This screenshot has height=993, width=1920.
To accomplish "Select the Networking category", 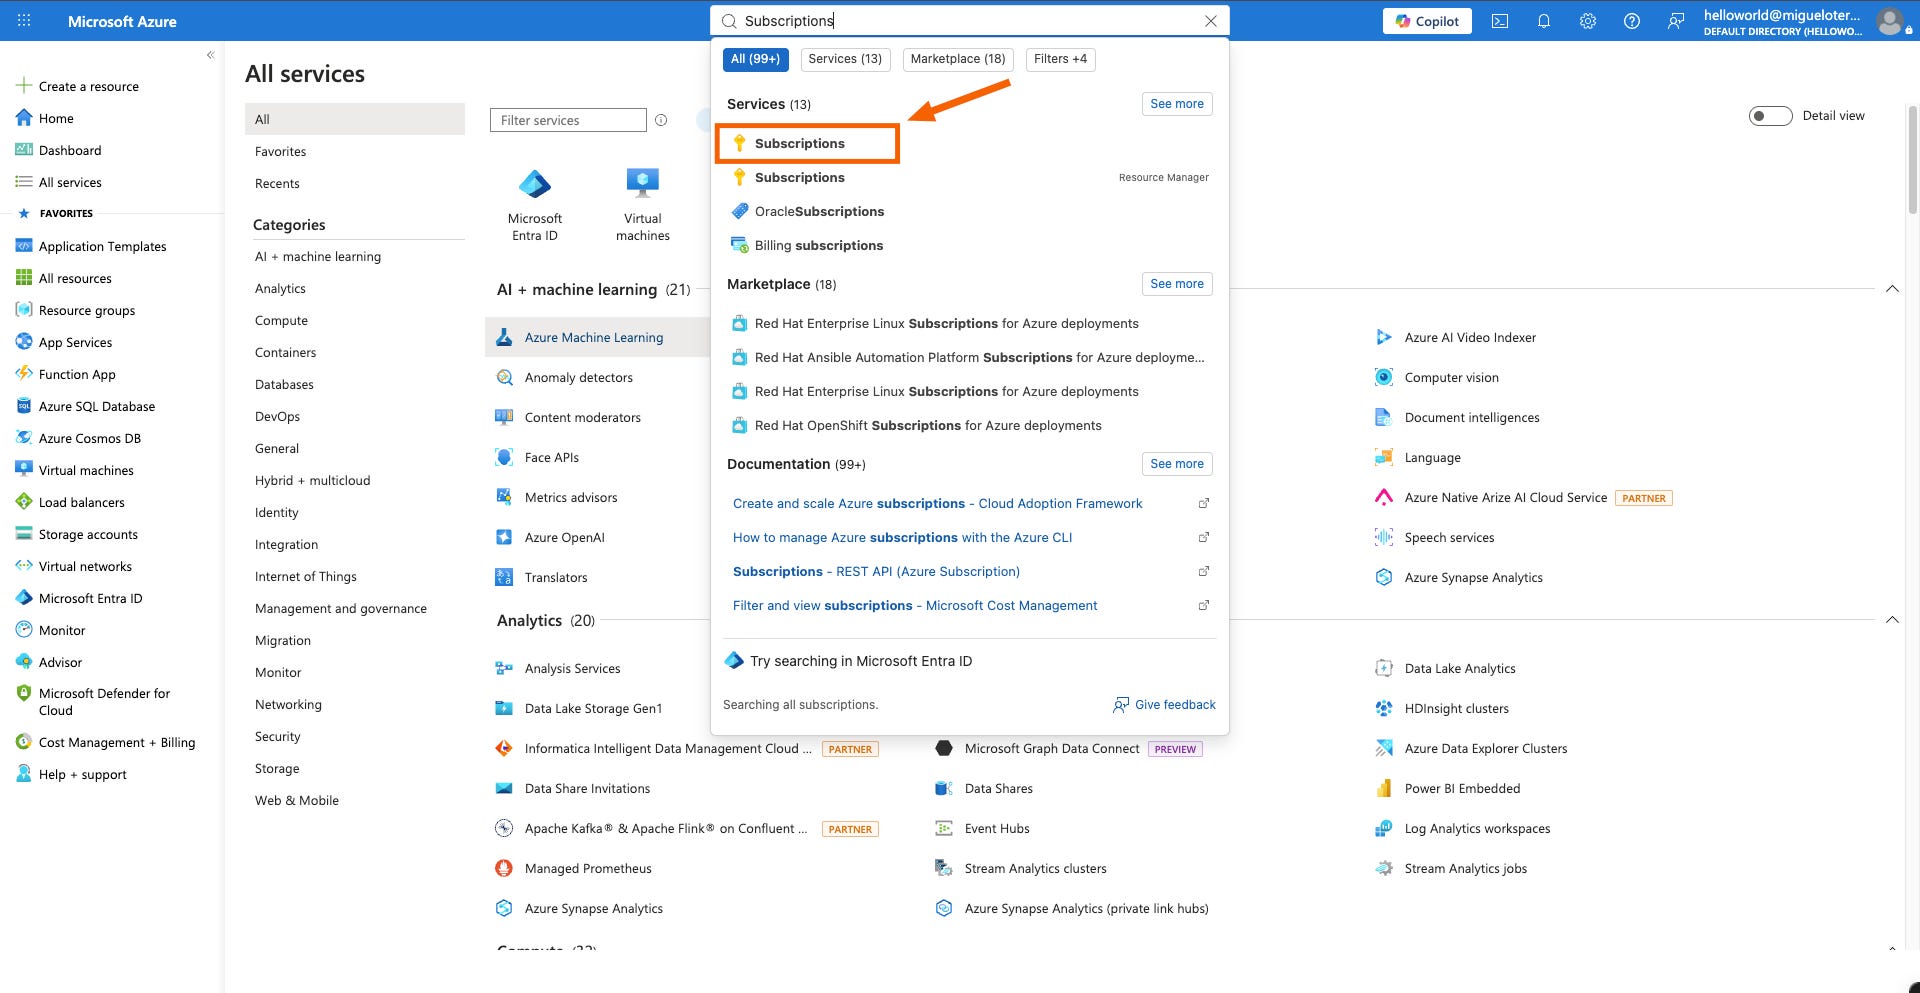I will point(288,704).
